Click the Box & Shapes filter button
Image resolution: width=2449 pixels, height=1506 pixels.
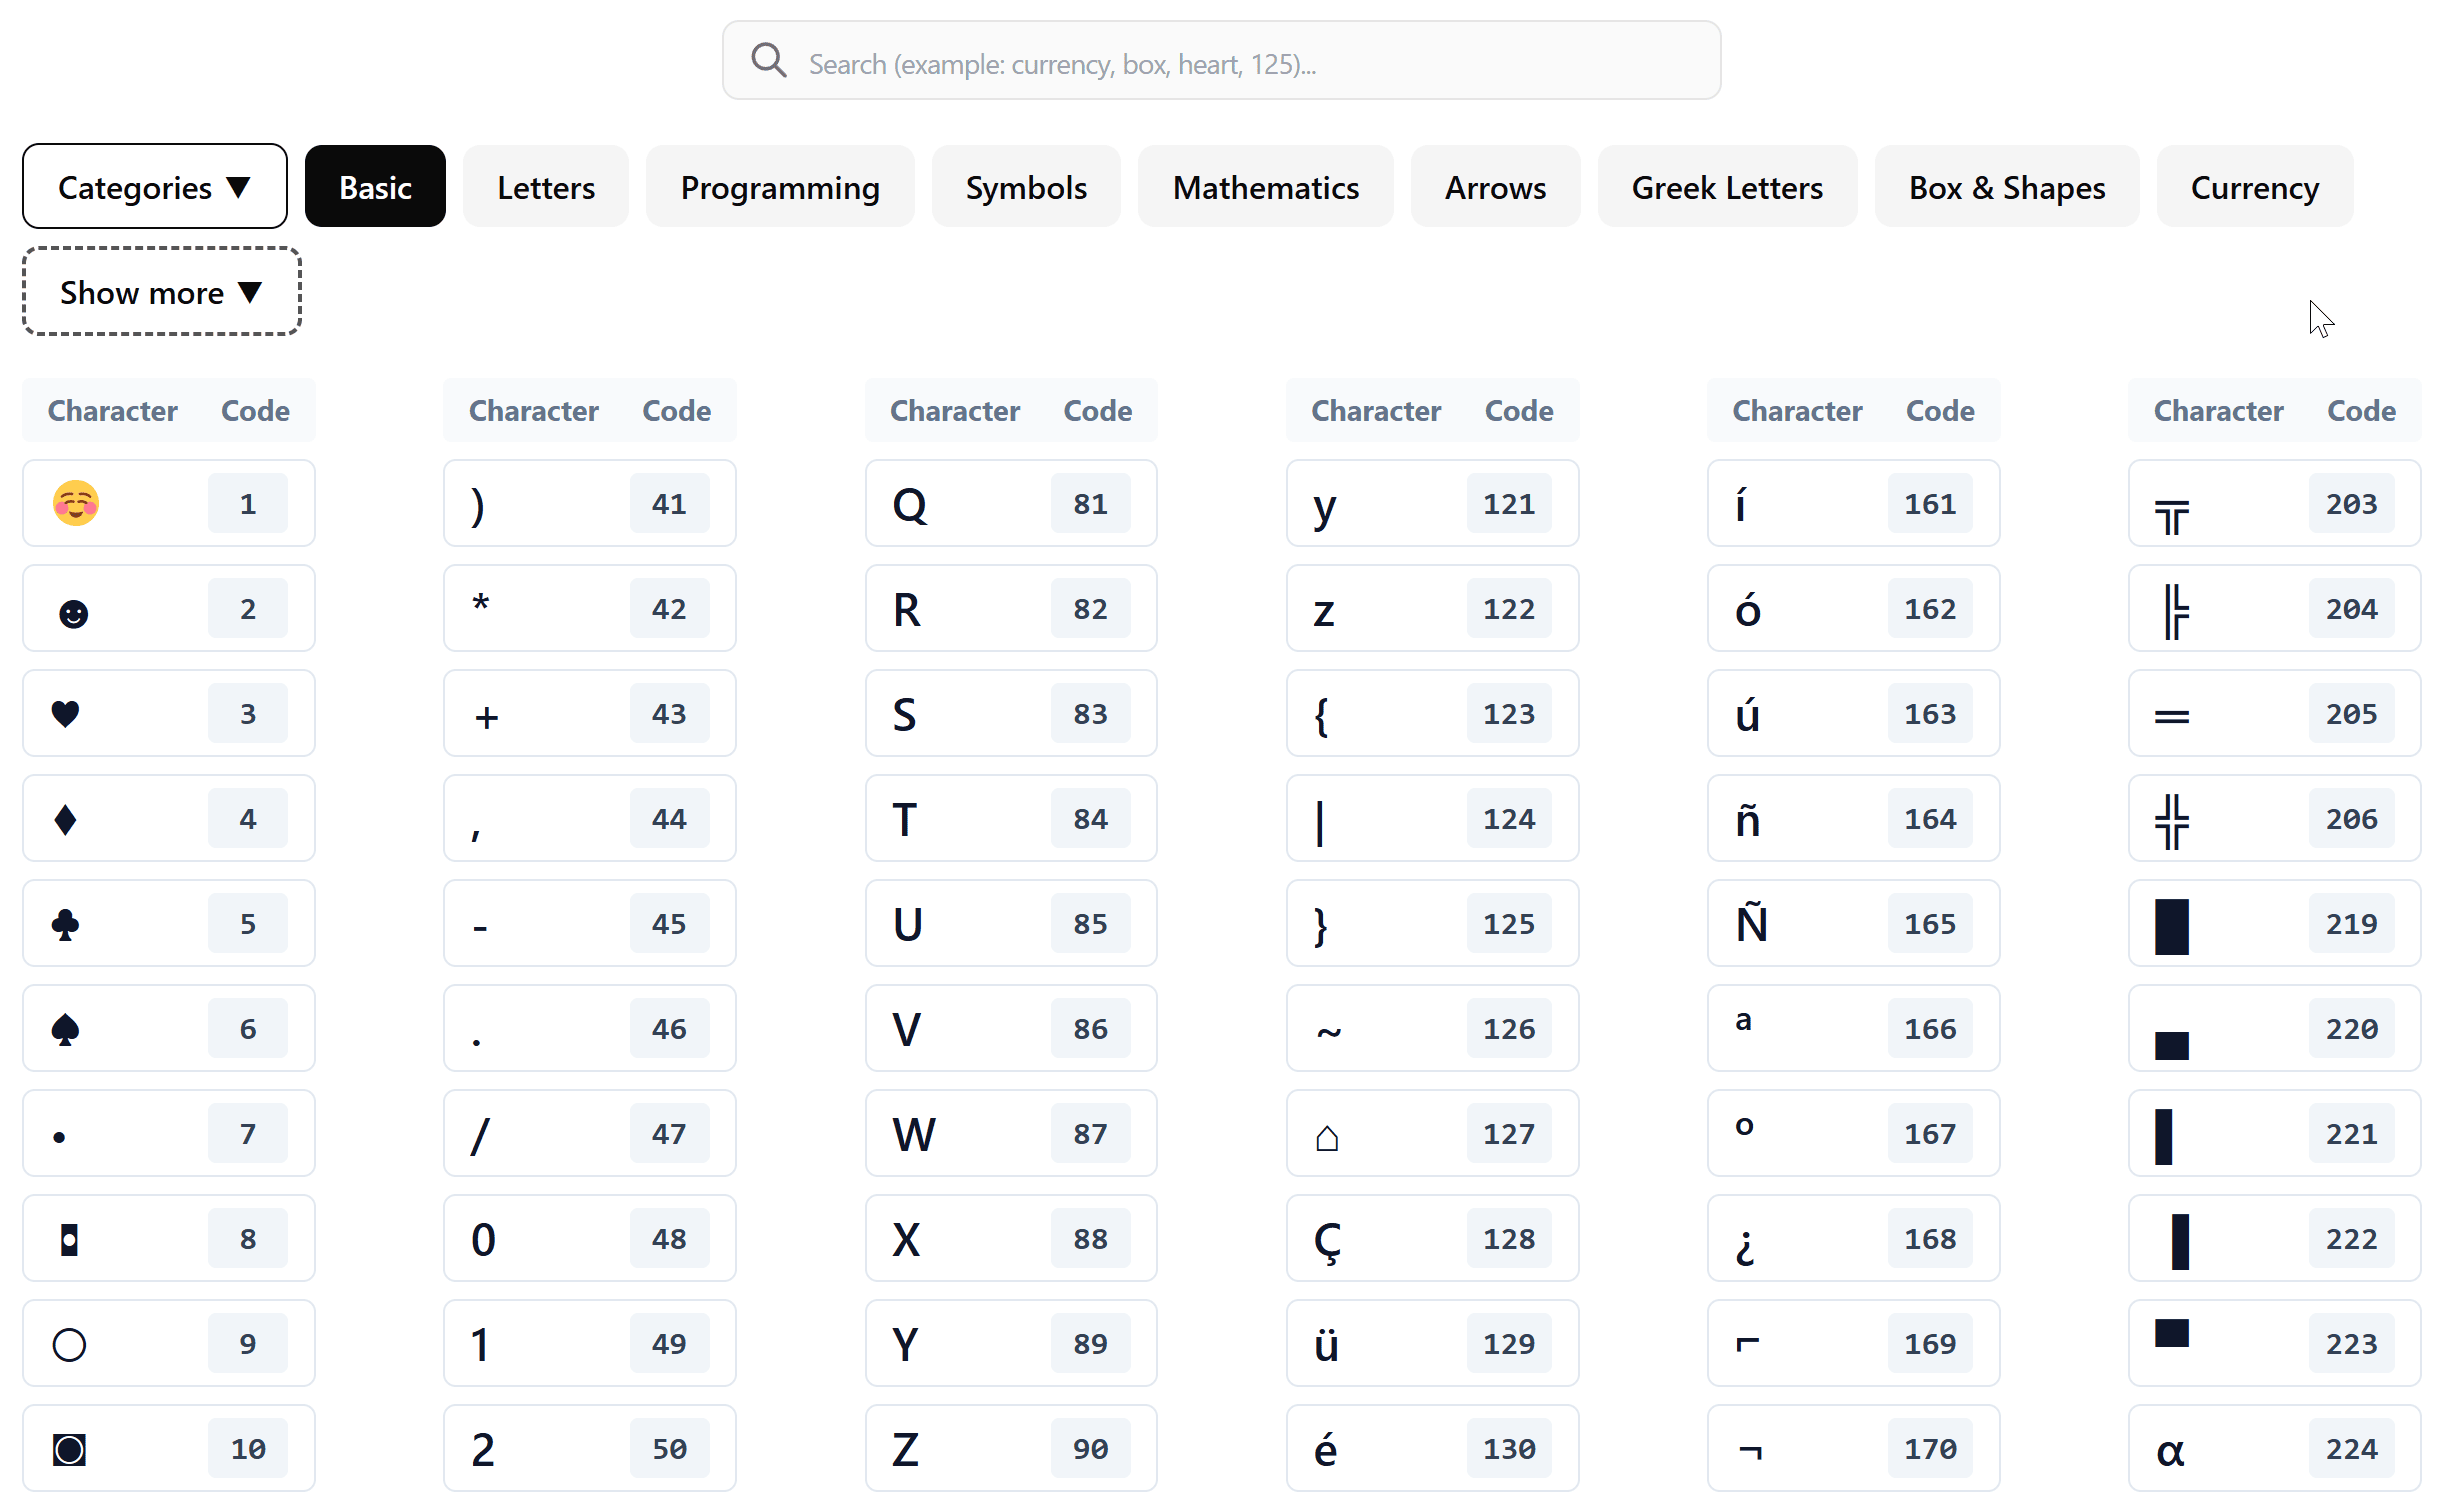pos(2006,187)
